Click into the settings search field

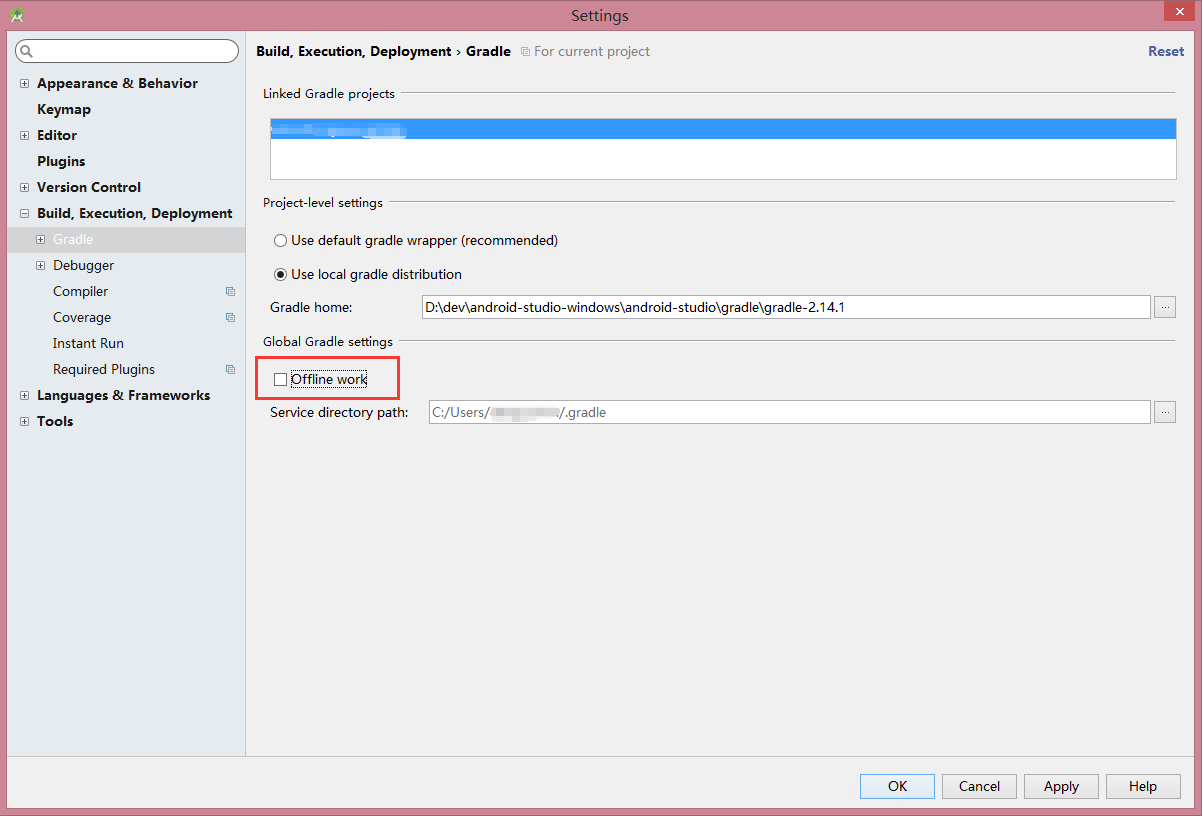127,51
